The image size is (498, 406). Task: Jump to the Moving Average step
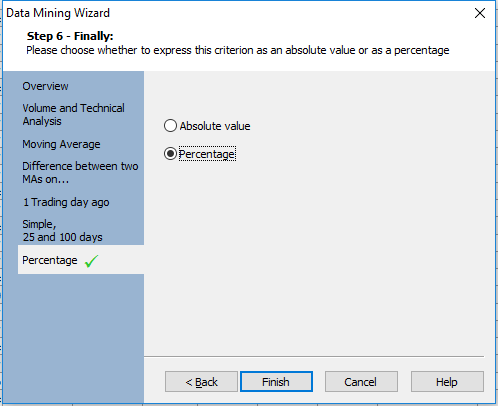(x=61, y=144)
